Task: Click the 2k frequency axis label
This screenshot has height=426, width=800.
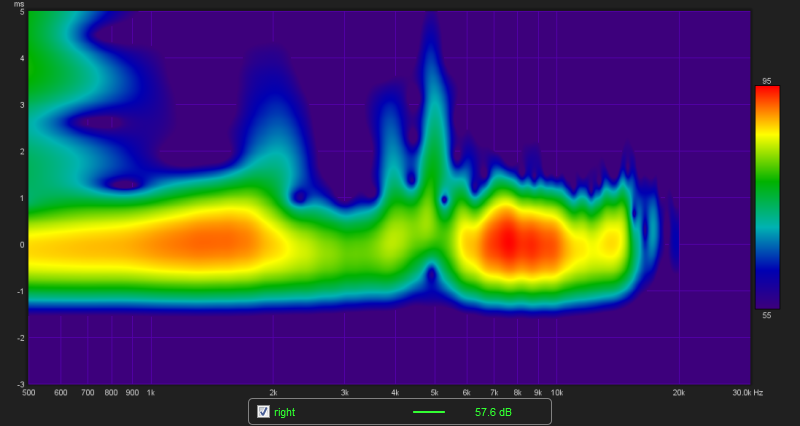Action: pos(273,392)
